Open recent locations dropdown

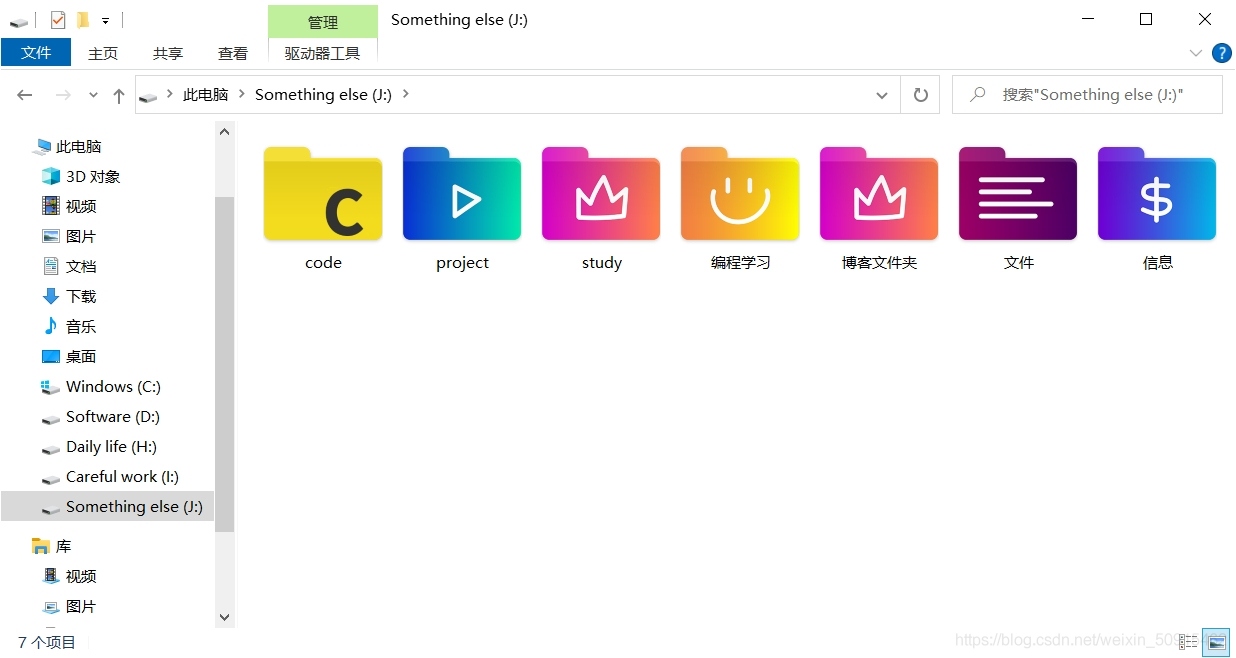pyautogui.click(x=94, y=95)
